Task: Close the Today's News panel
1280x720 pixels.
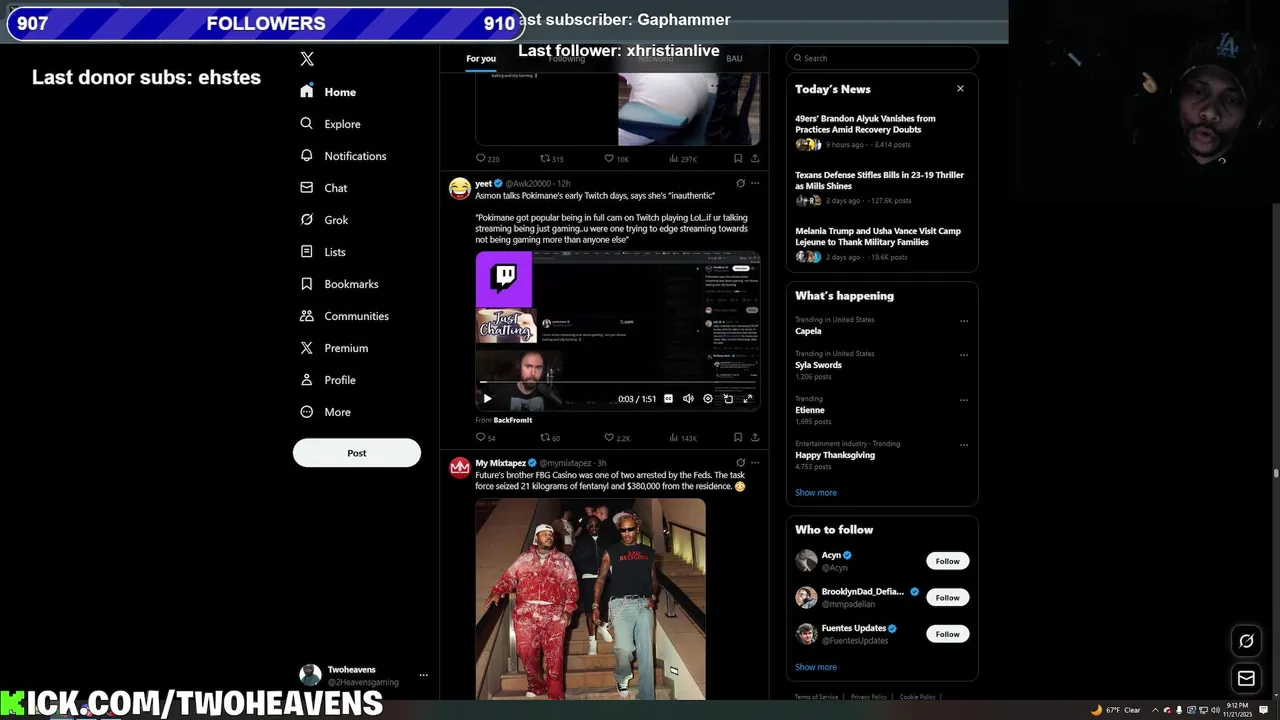Action: coord(960,89)
